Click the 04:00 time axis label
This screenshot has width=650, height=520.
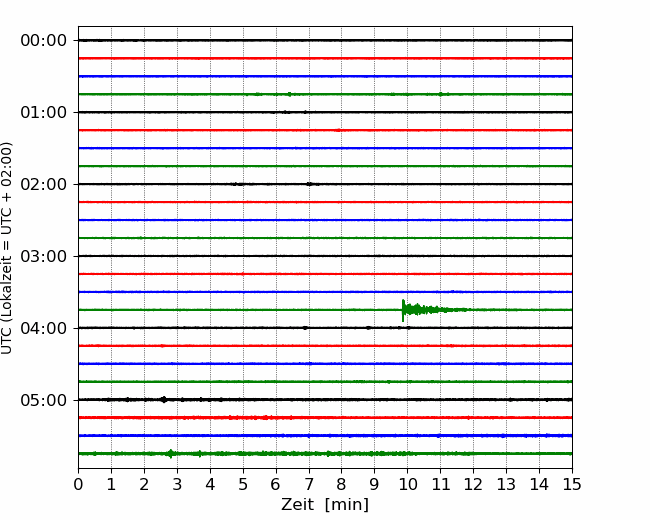click(44, 328)
